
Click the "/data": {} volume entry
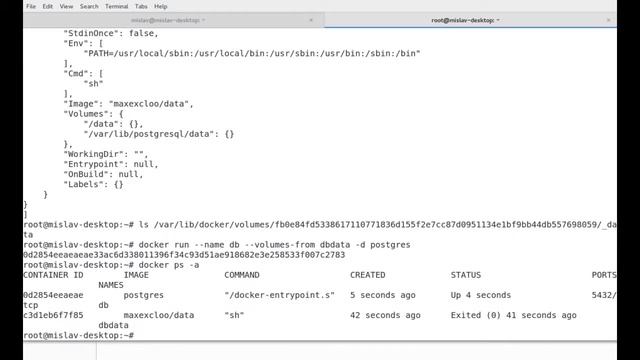click(113, 124)
